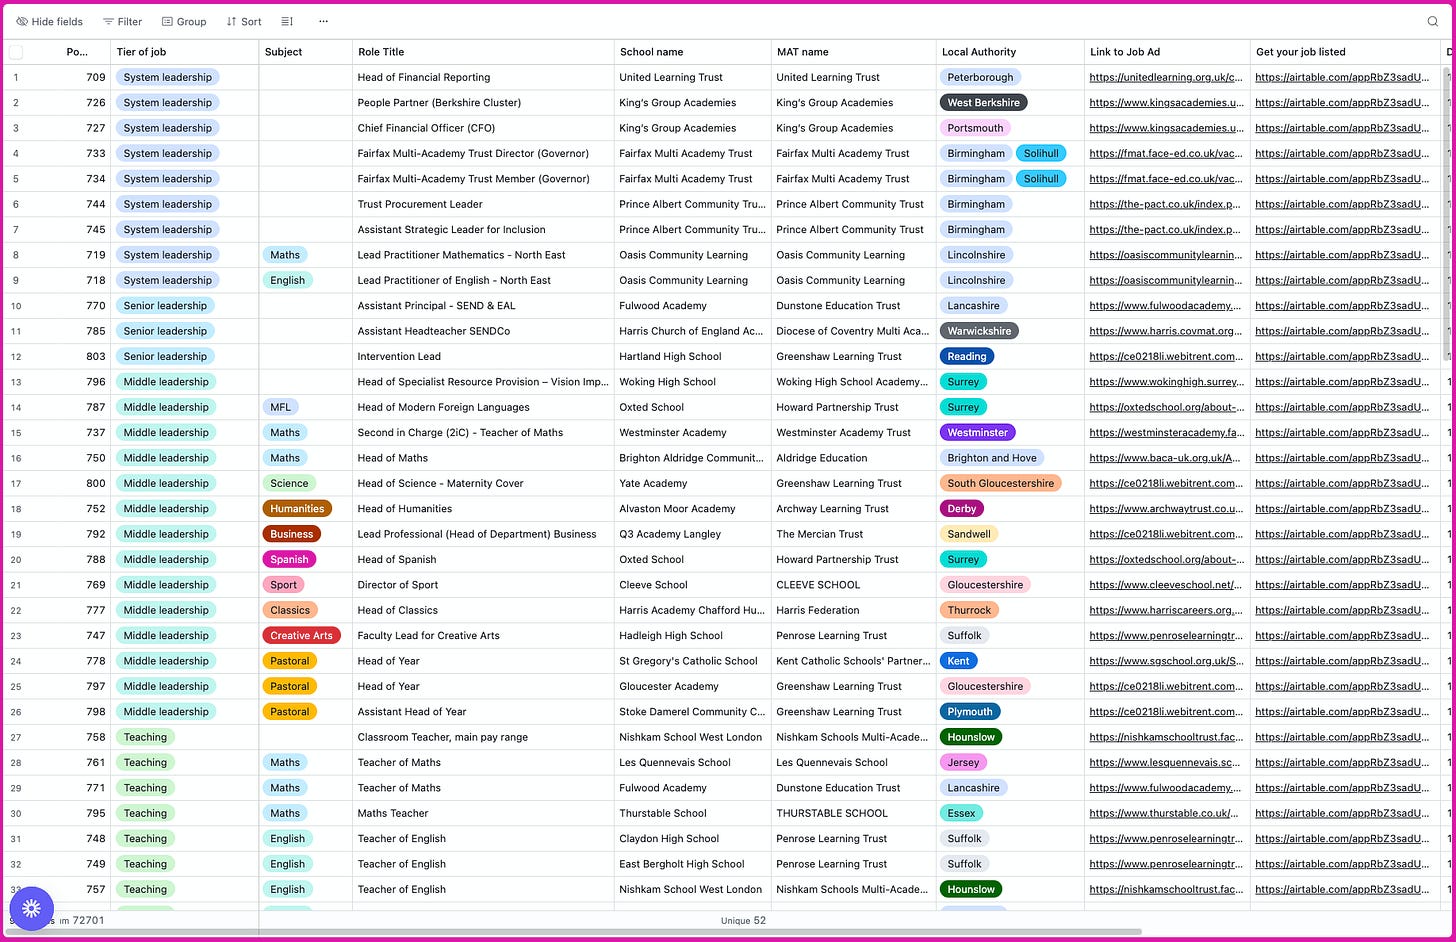Select the 'Director of Sport' cell

coord(483,585)
